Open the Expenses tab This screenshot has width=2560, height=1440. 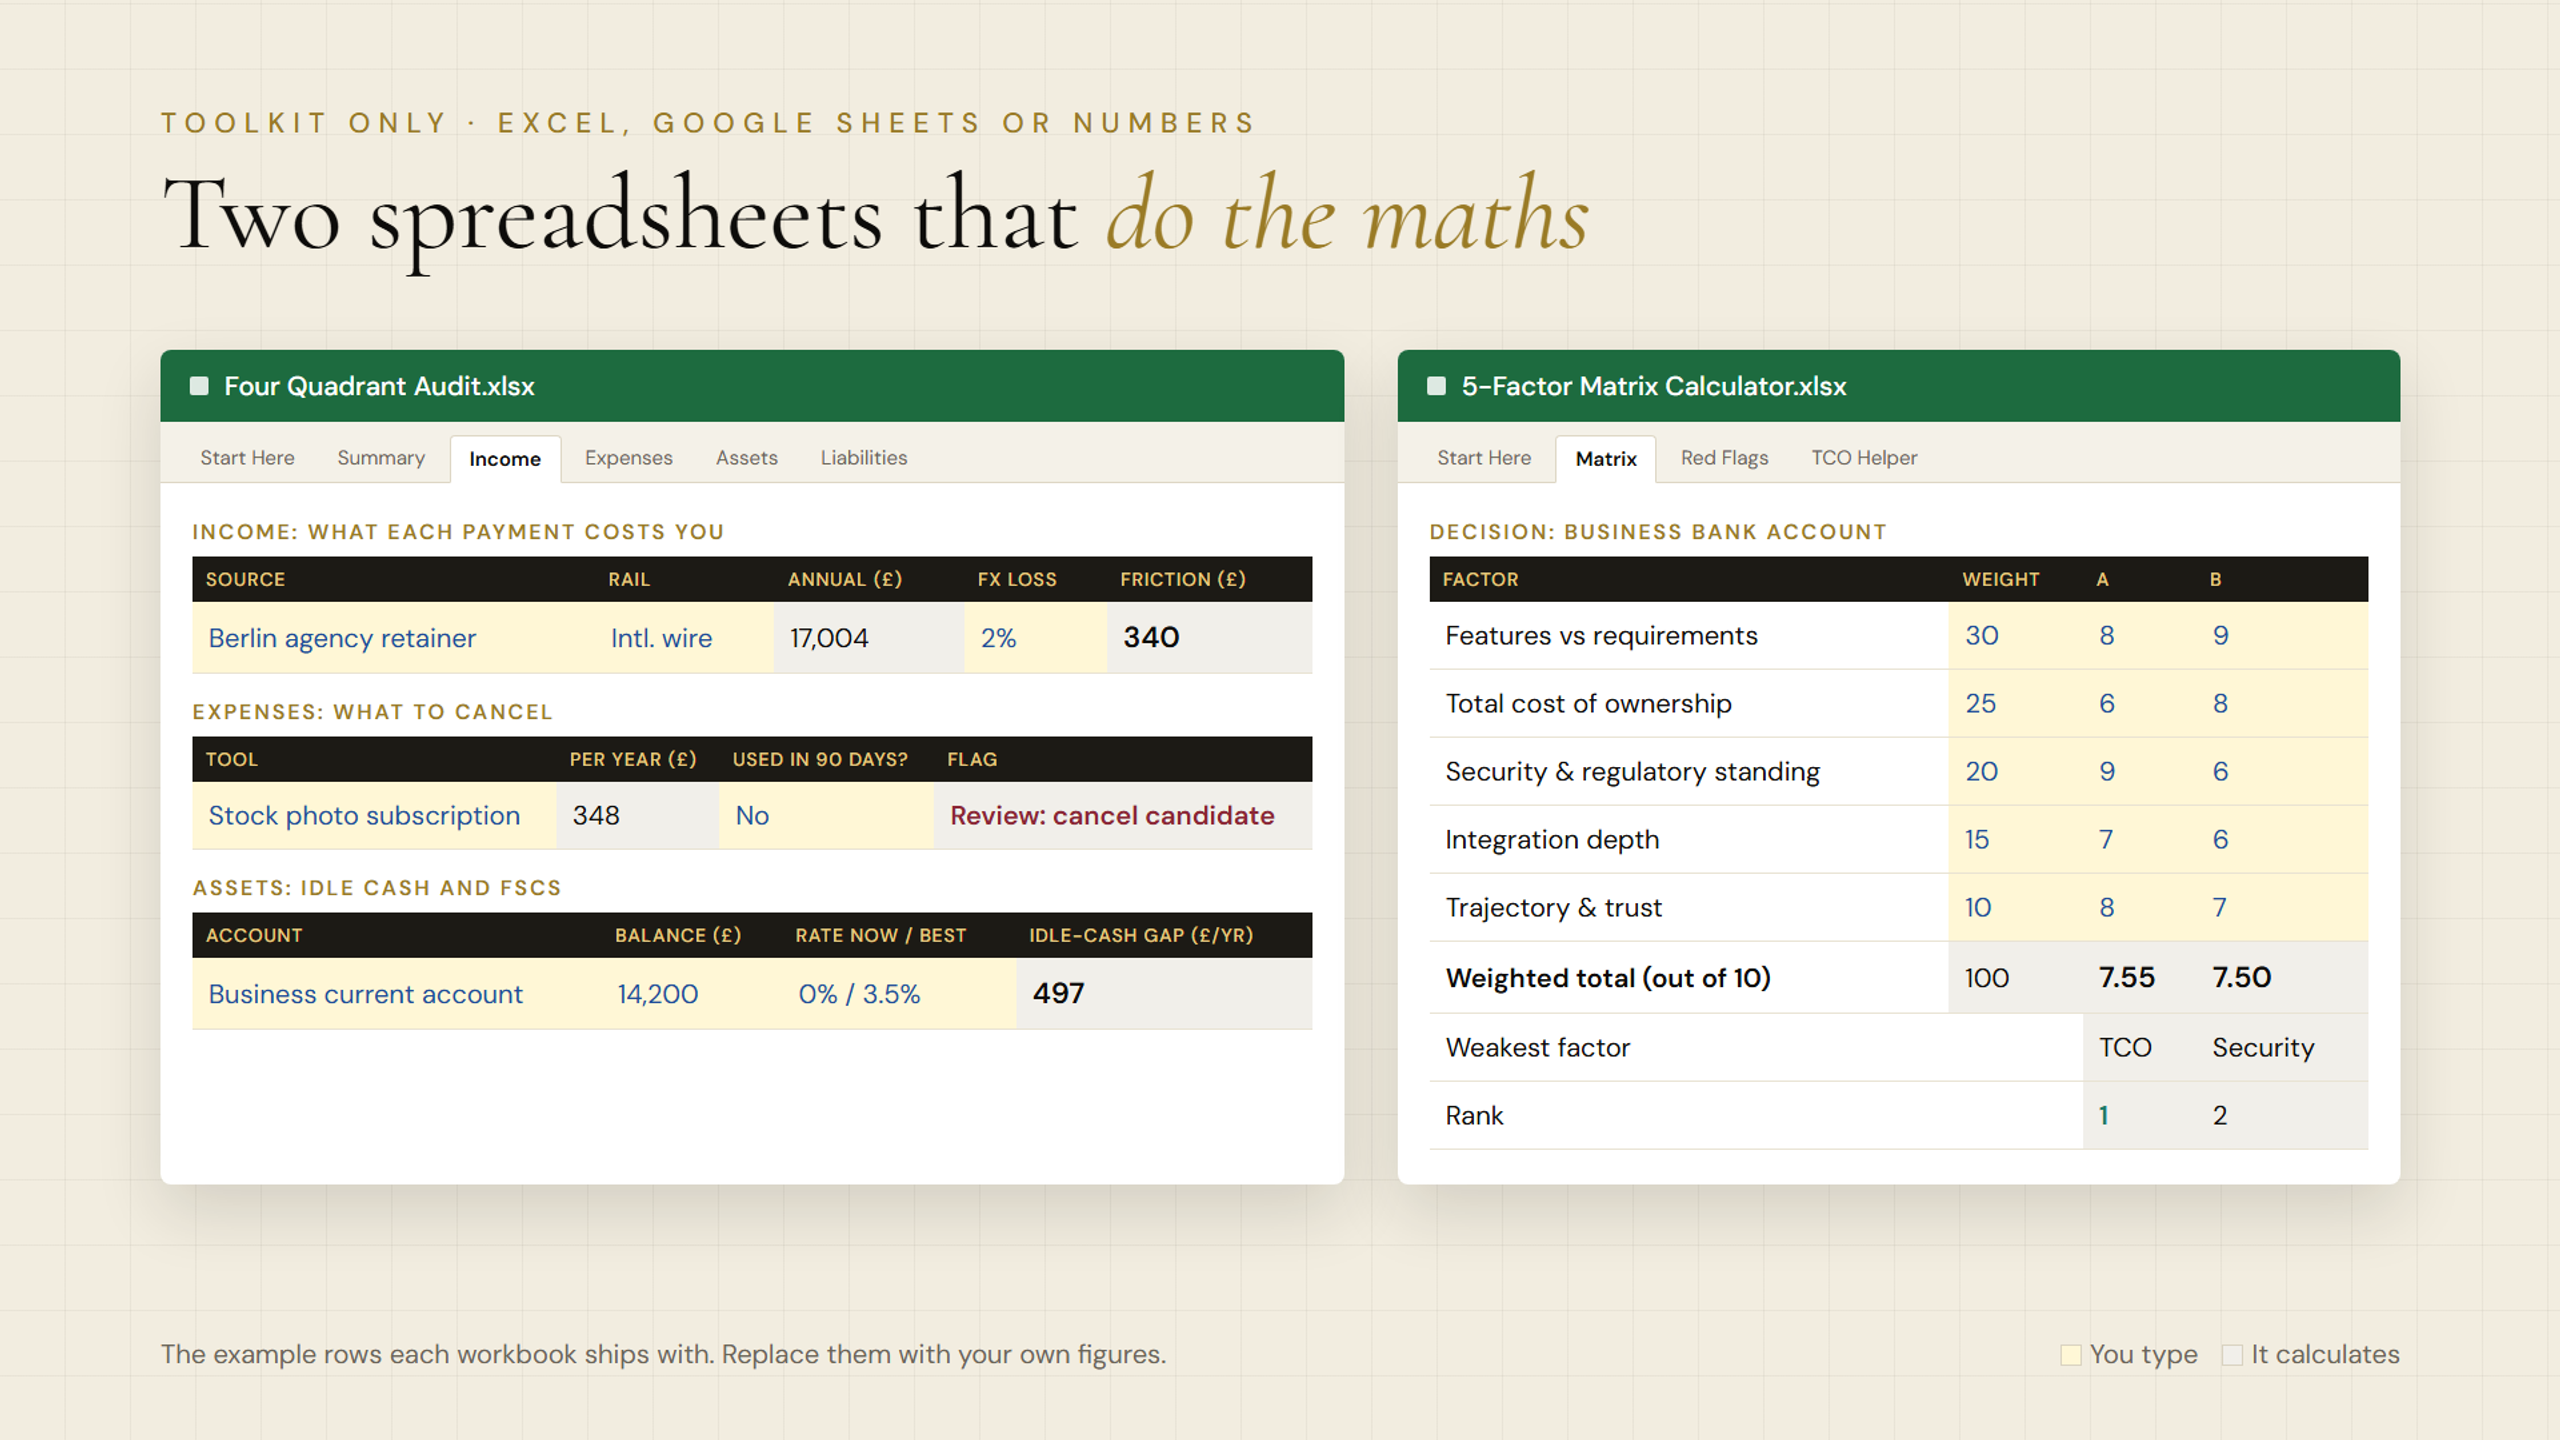629,458
